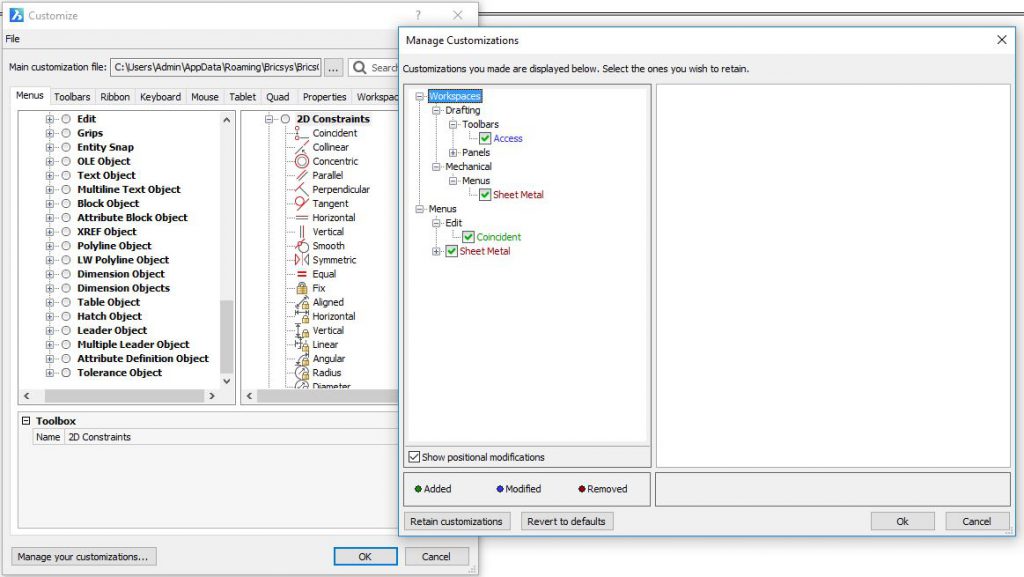This screenshot has height=577, width=1024.
Task: Click Cancel in Manage Customizations dialog
Action: (x=976, y=522)
